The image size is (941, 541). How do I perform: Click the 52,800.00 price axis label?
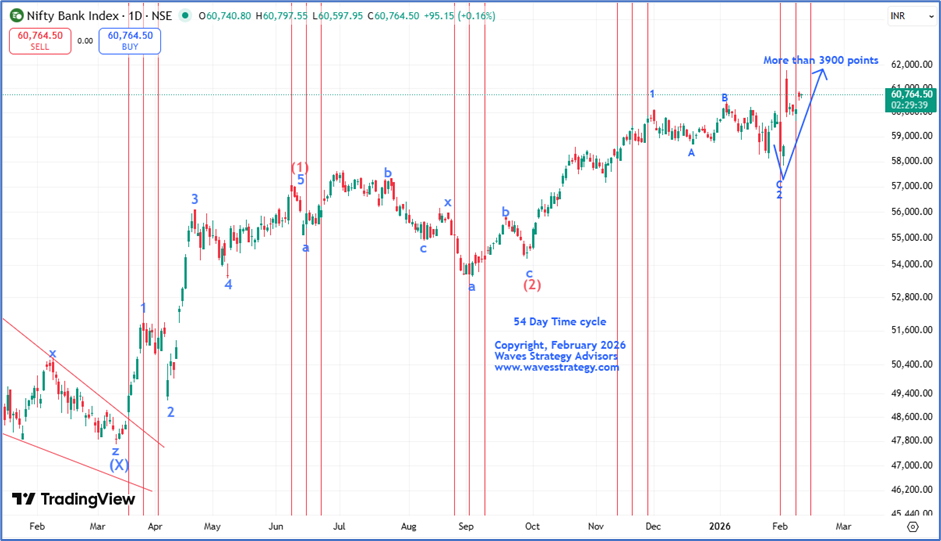[x=912, y=297]
